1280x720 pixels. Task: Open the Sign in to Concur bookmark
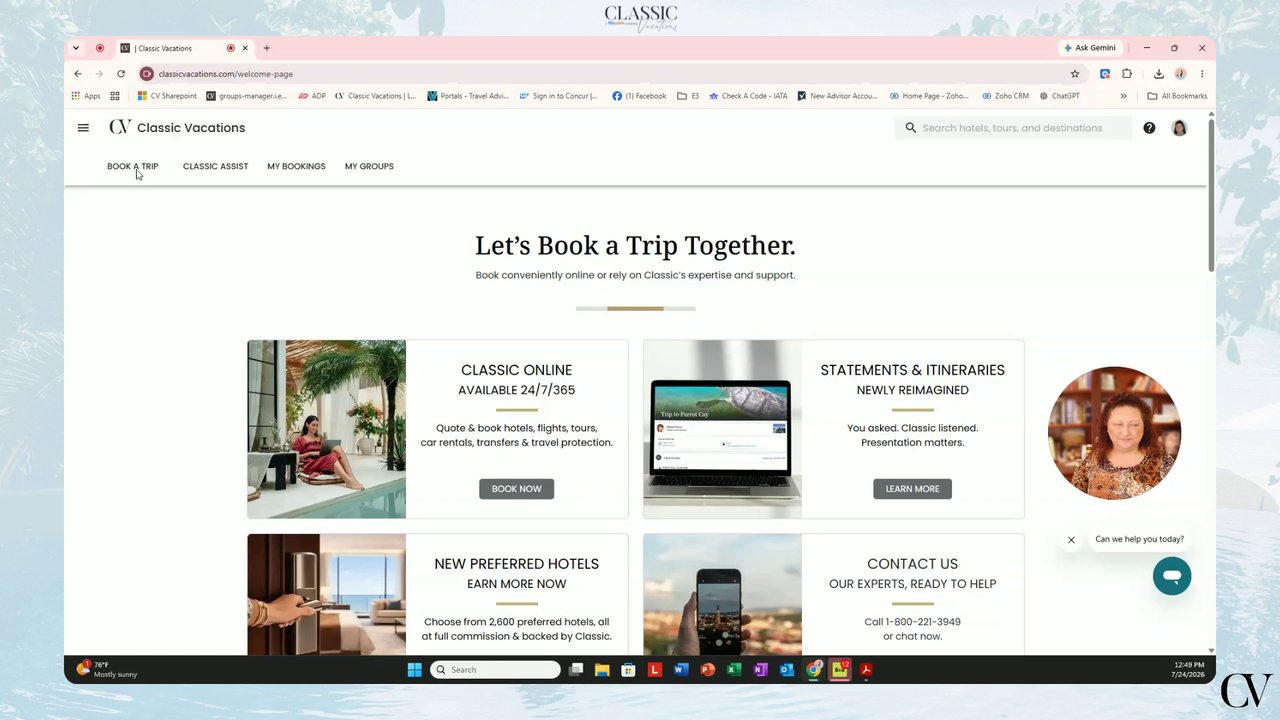point(558,96)
